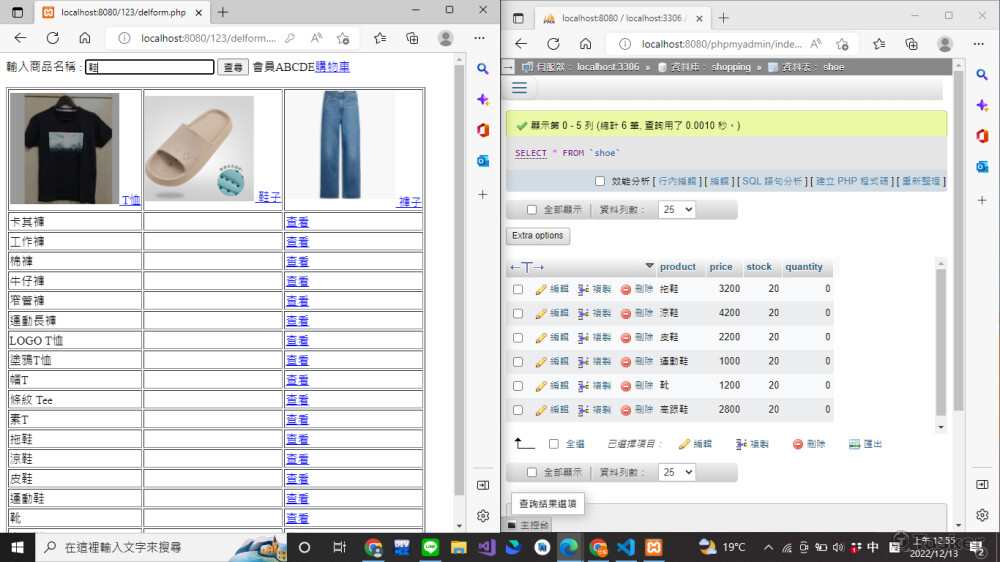Select the checkbox for 高跟鞋 row
Screen dimensions: 1000x562
click(x=518, y=410)
